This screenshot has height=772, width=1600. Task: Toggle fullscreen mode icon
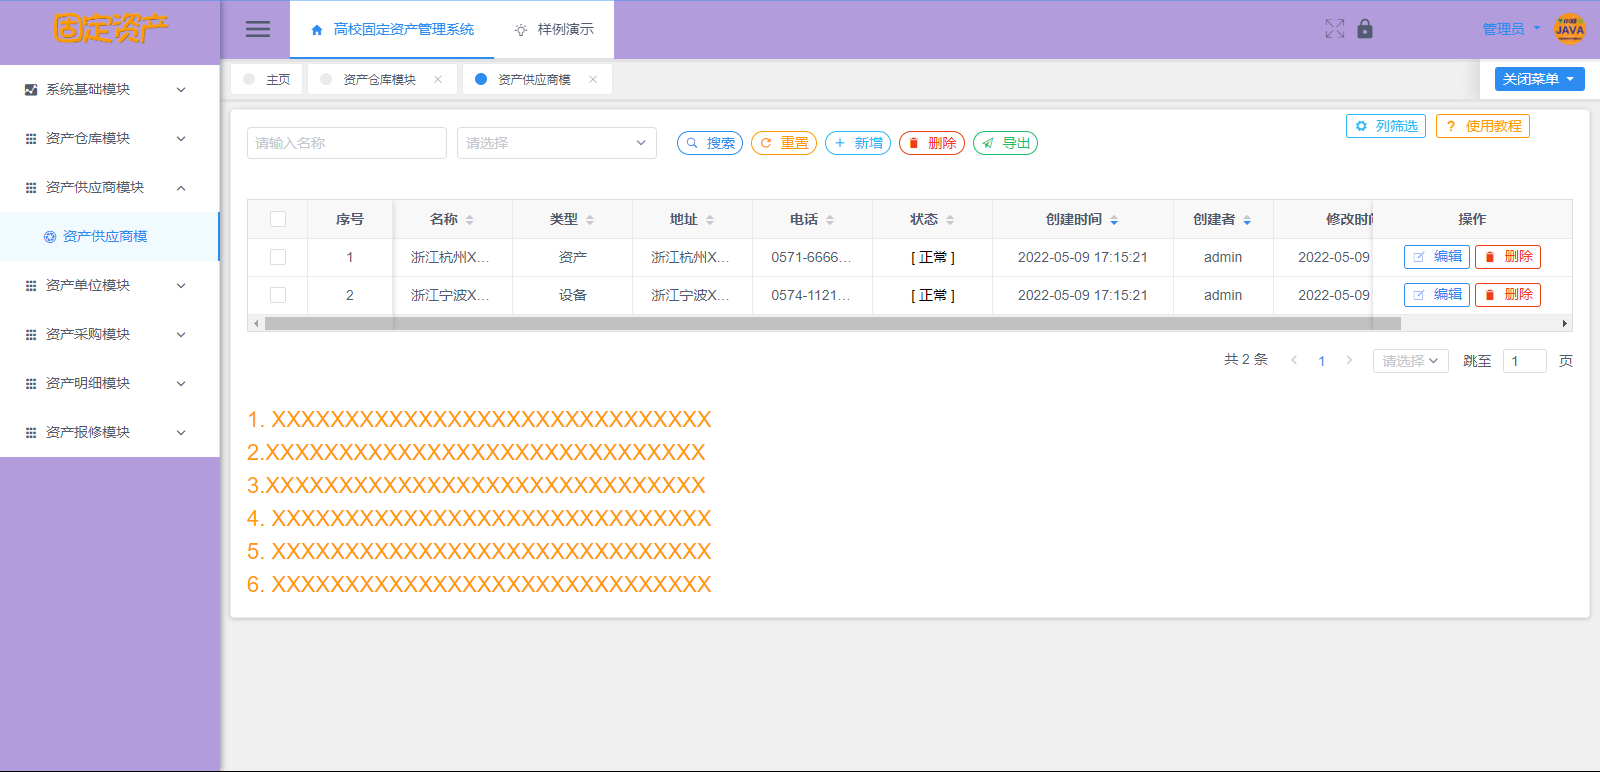1334,29
